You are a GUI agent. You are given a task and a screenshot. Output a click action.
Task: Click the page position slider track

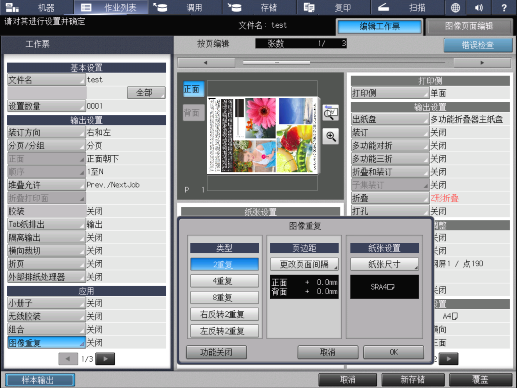pos(344,62)
